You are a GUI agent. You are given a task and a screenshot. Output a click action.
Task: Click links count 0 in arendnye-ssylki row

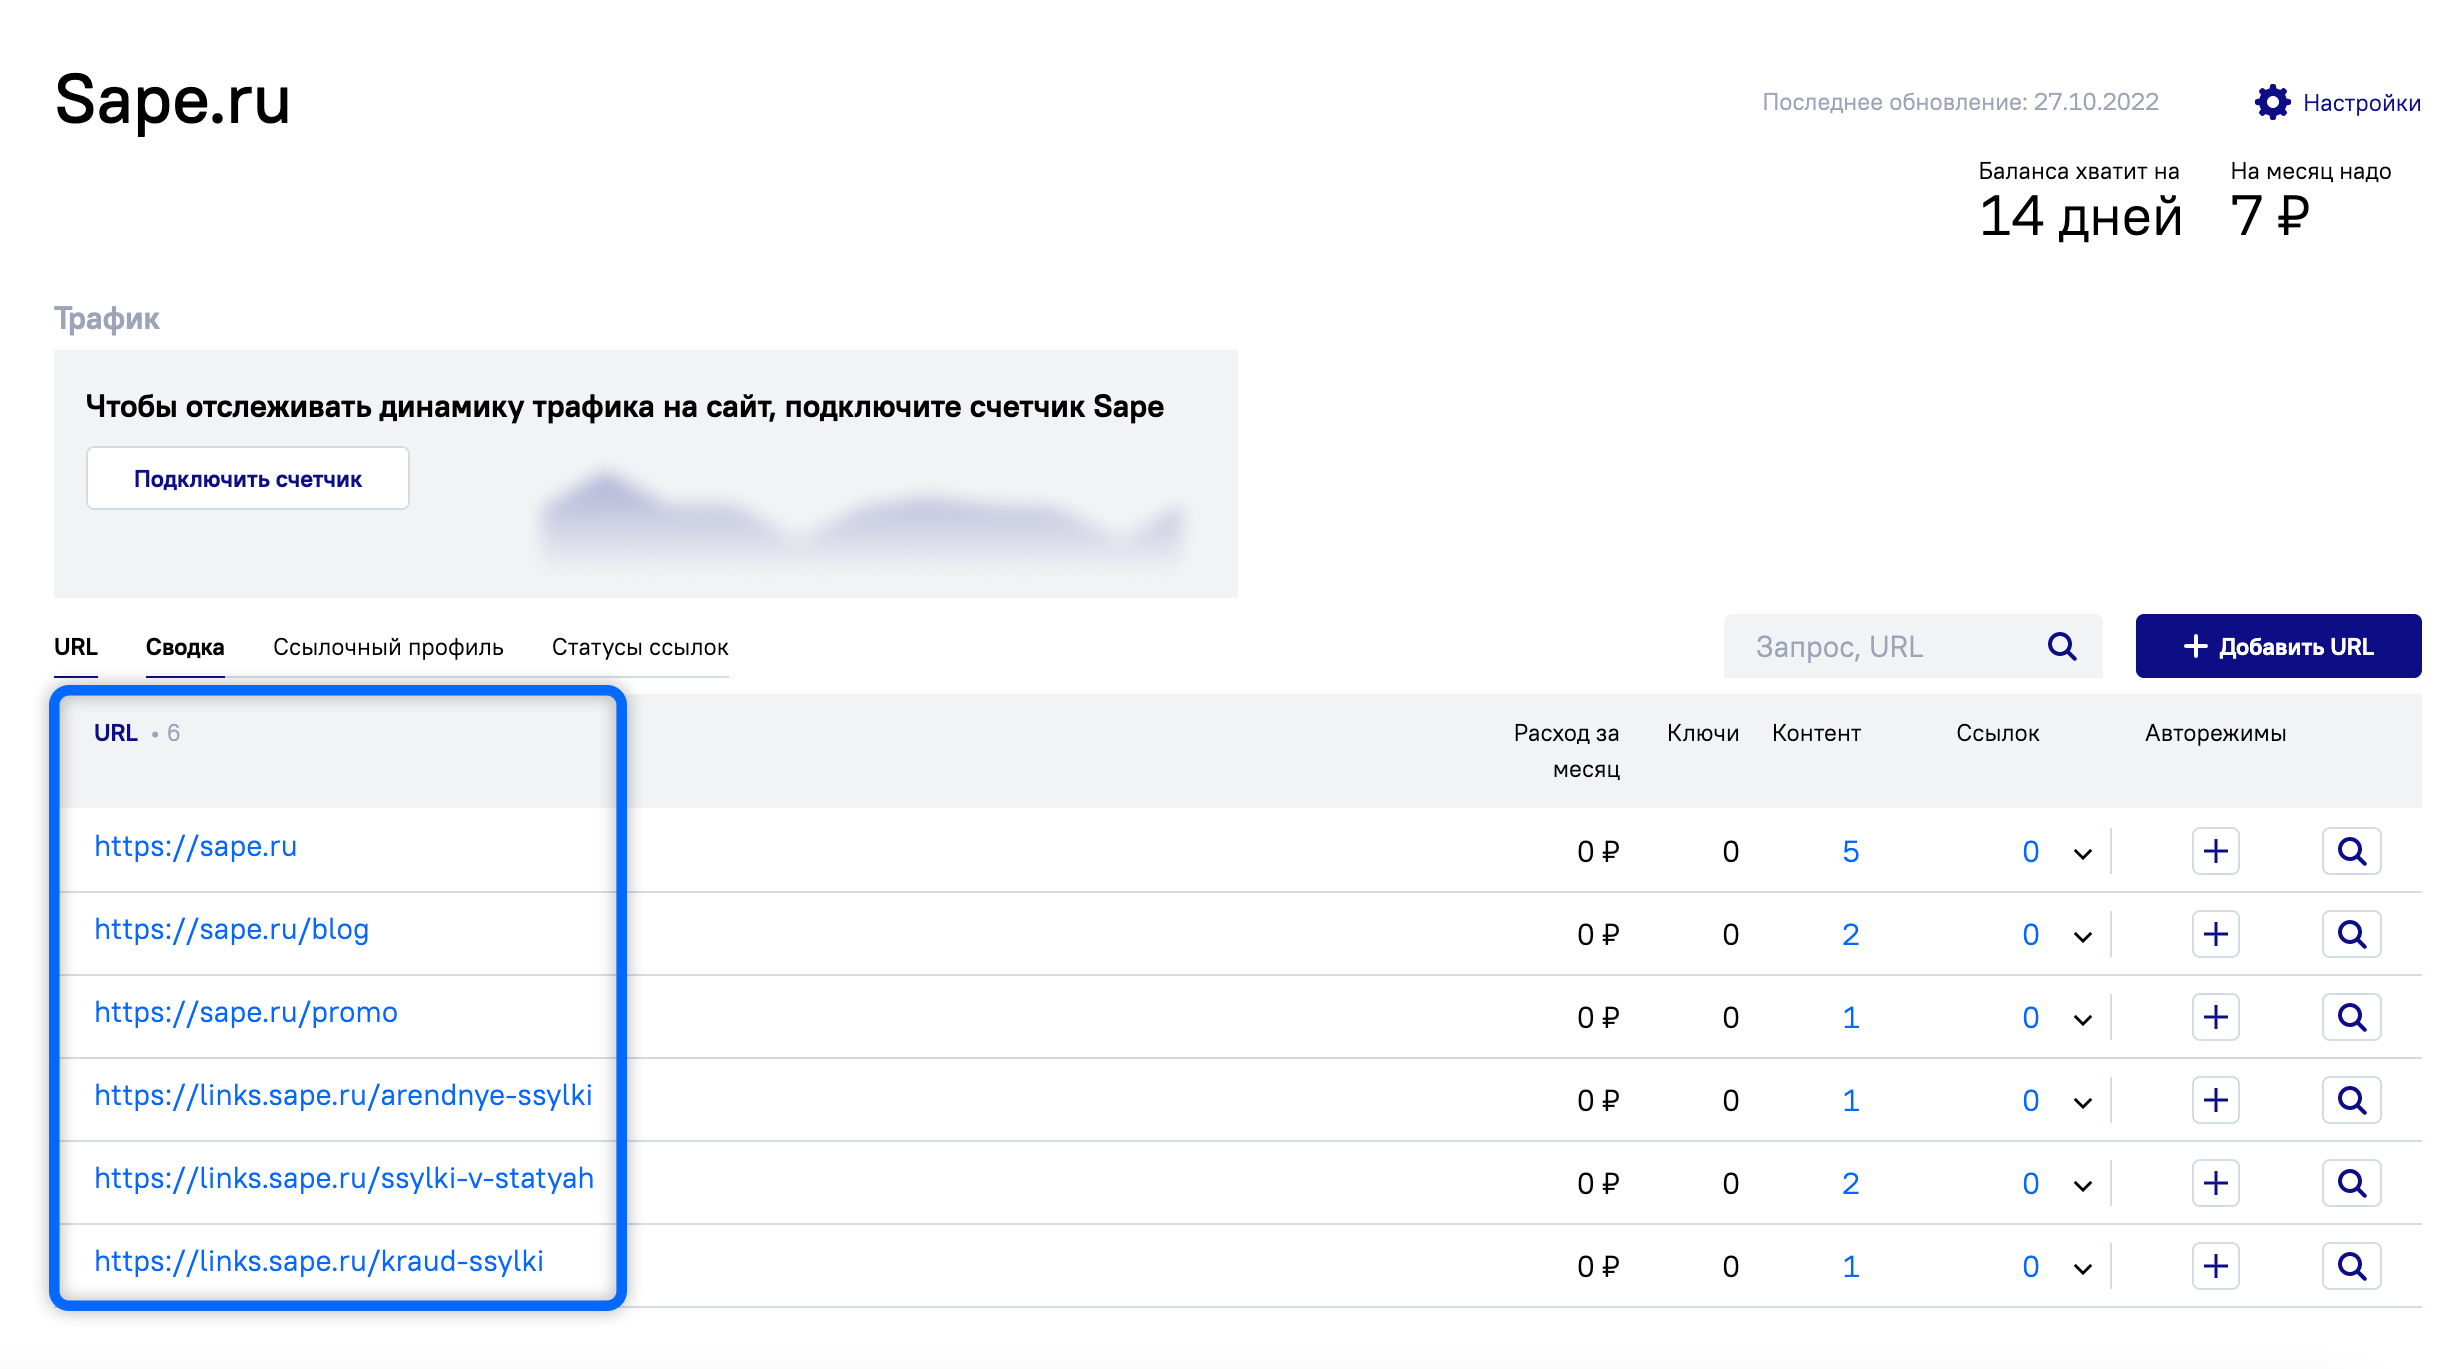tap(2030, 1100)
